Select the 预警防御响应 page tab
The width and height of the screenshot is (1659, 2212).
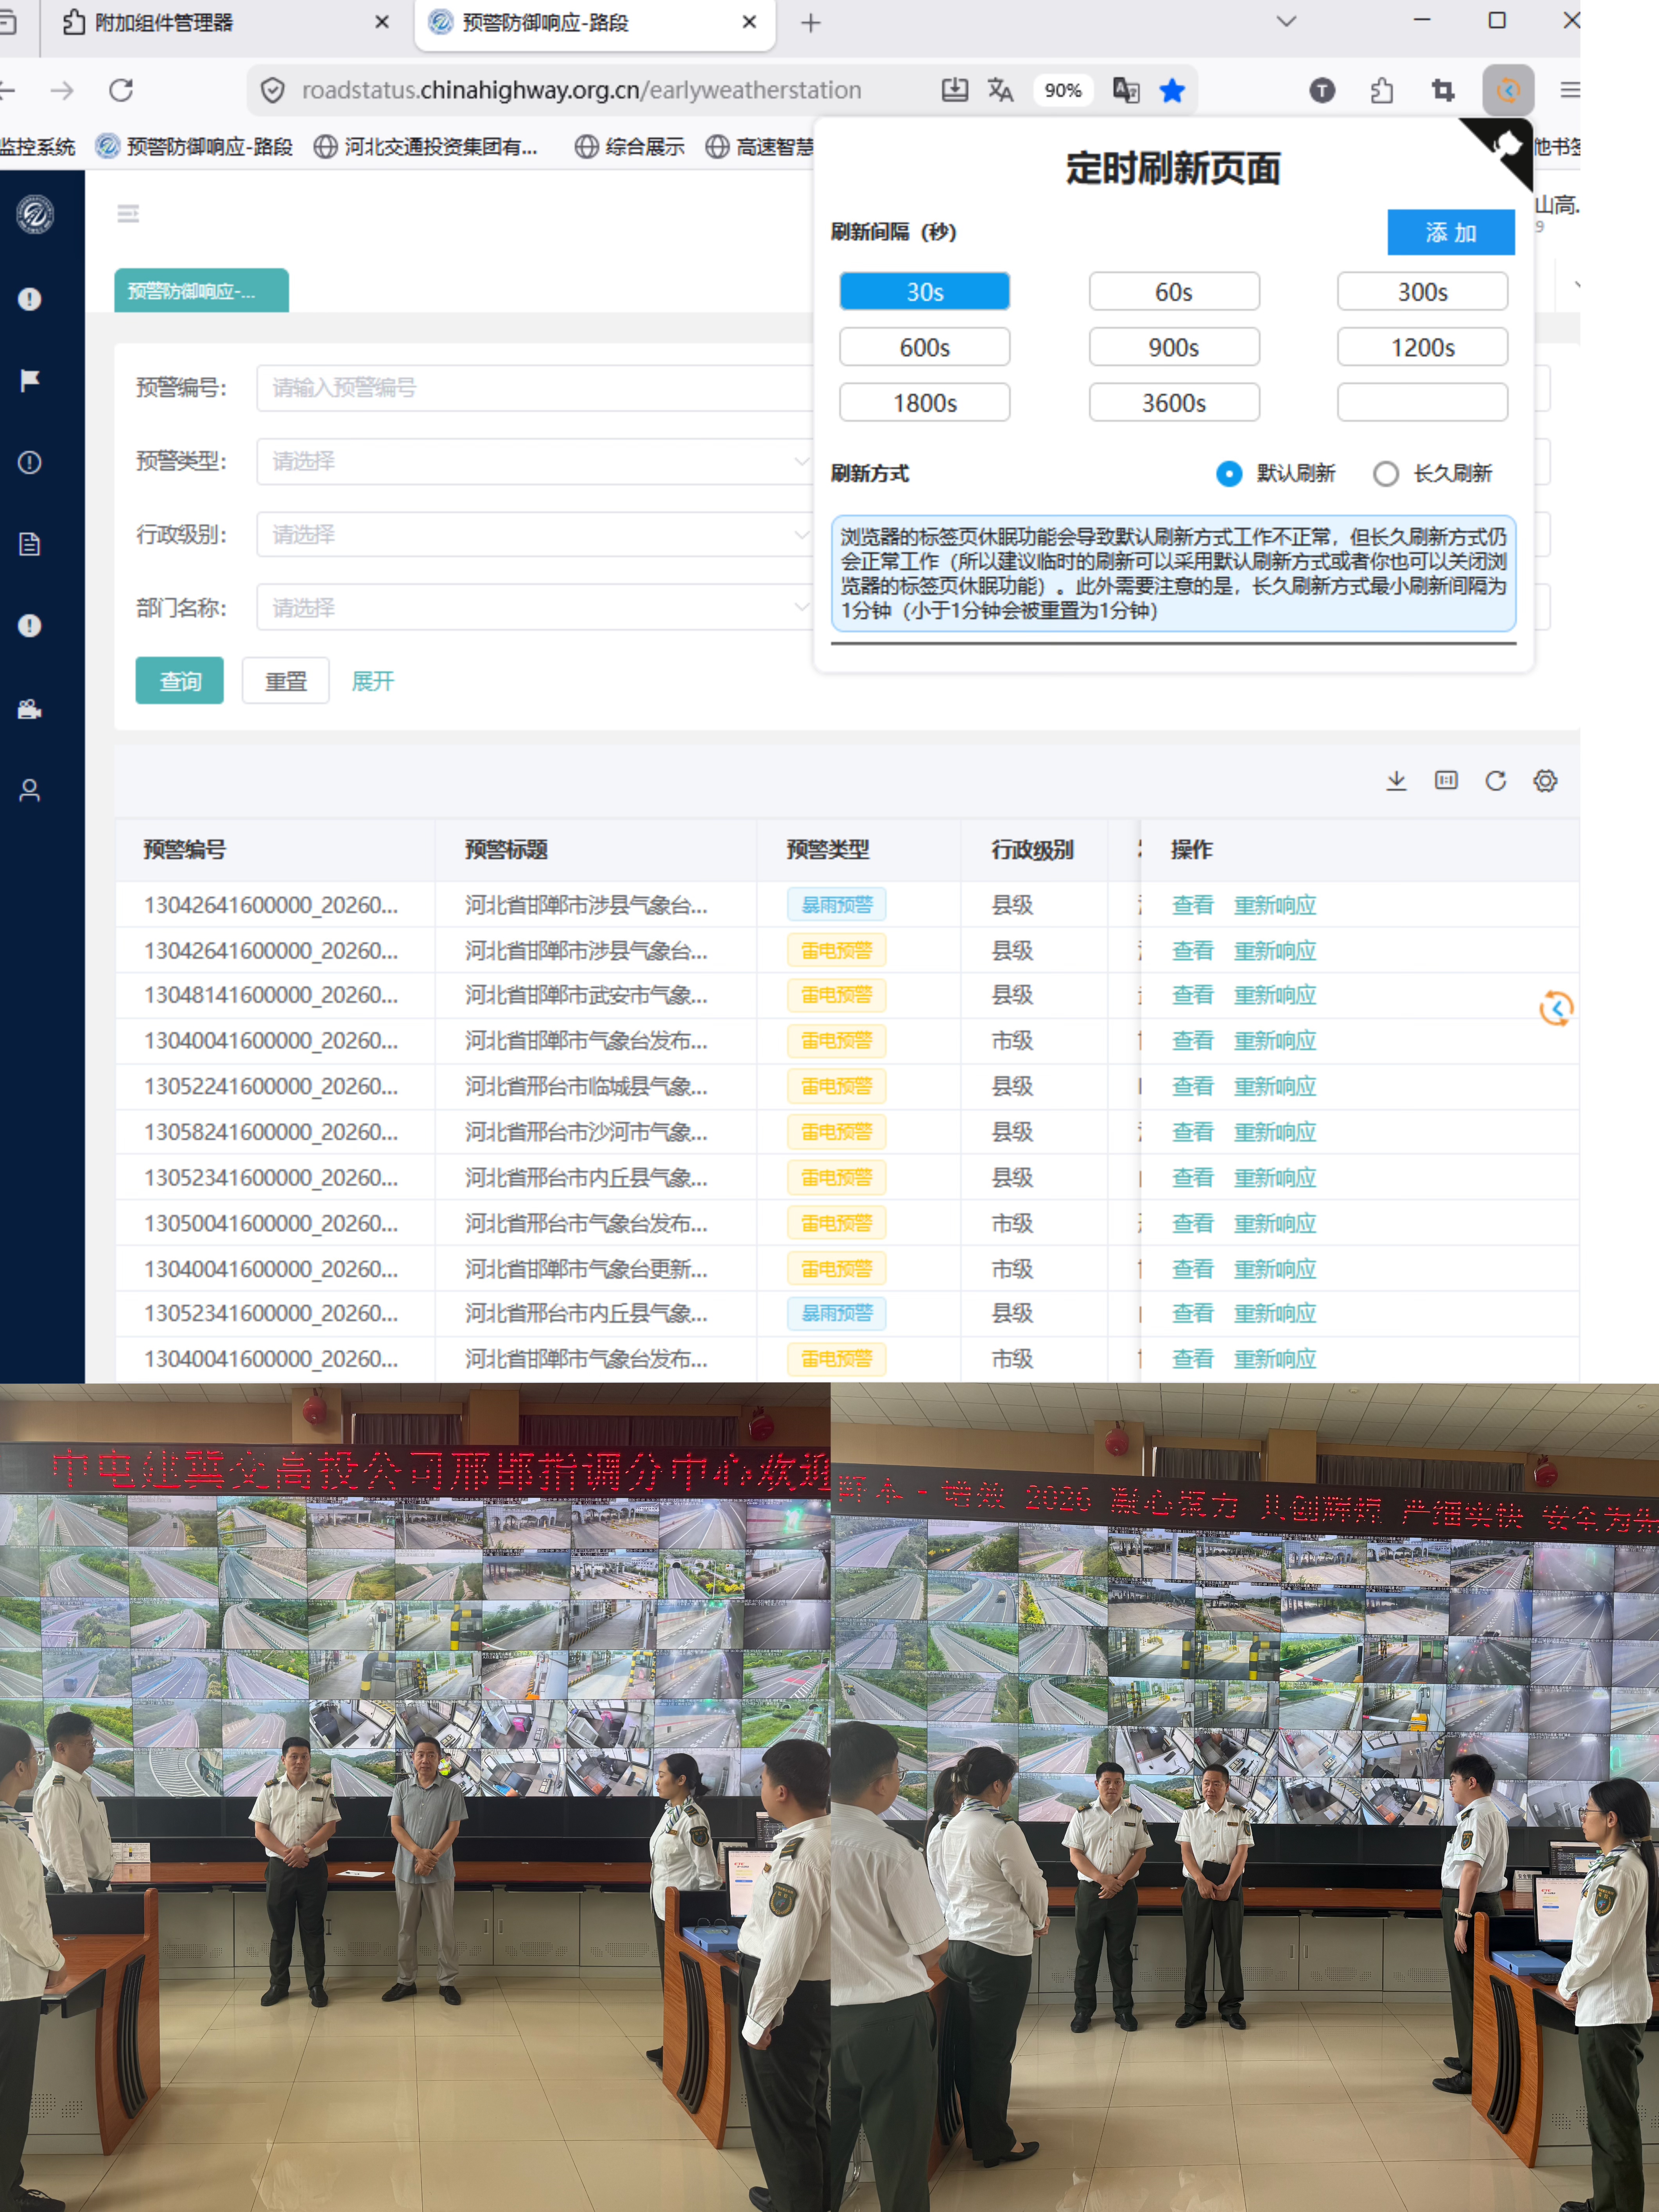point(201,290)
